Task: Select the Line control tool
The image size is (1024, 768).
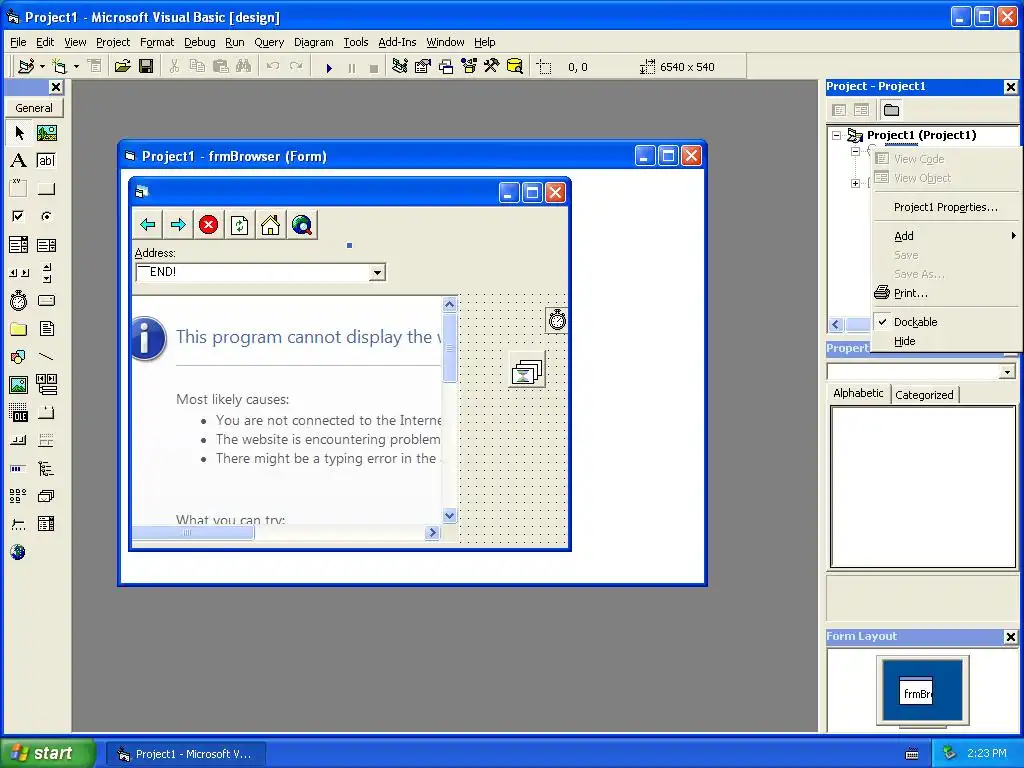Action: [46, 357]
